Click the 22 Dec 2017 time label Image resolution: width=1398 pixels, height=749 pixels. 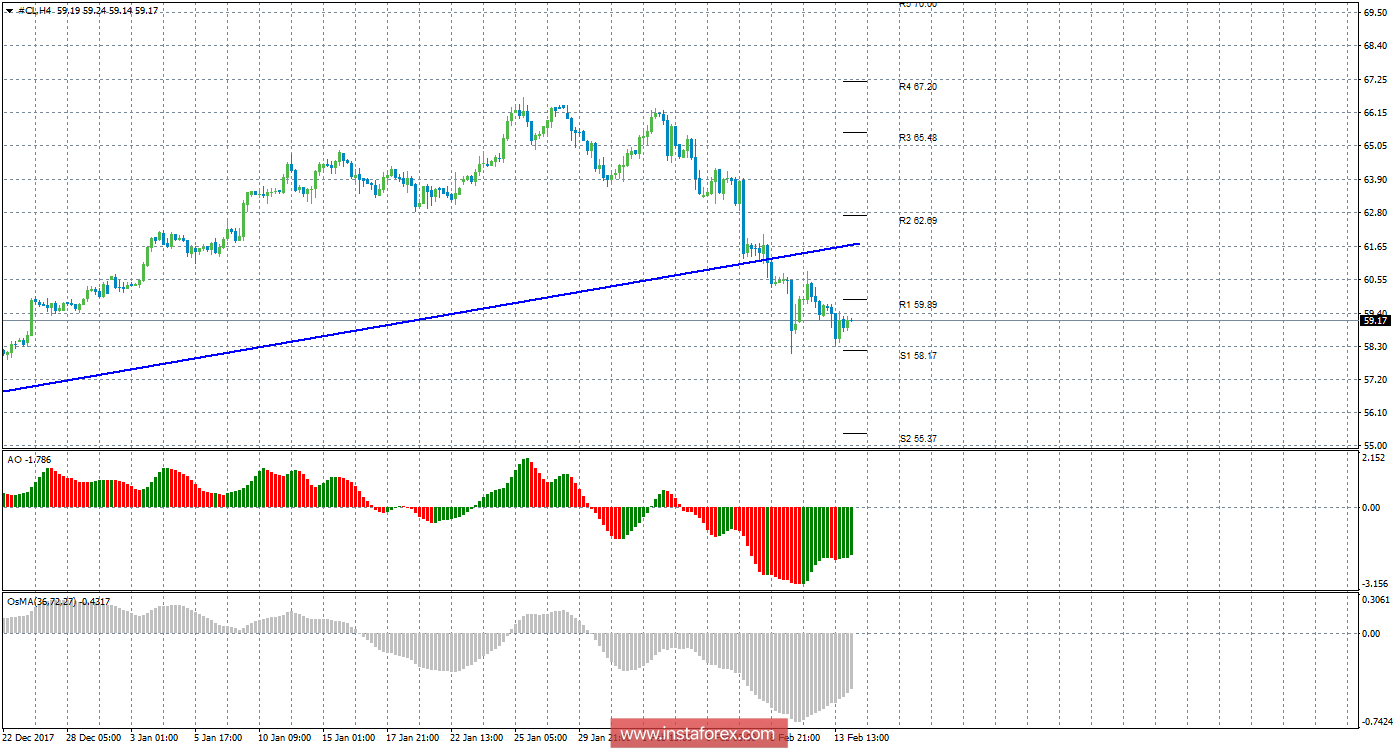click(28, 738)
